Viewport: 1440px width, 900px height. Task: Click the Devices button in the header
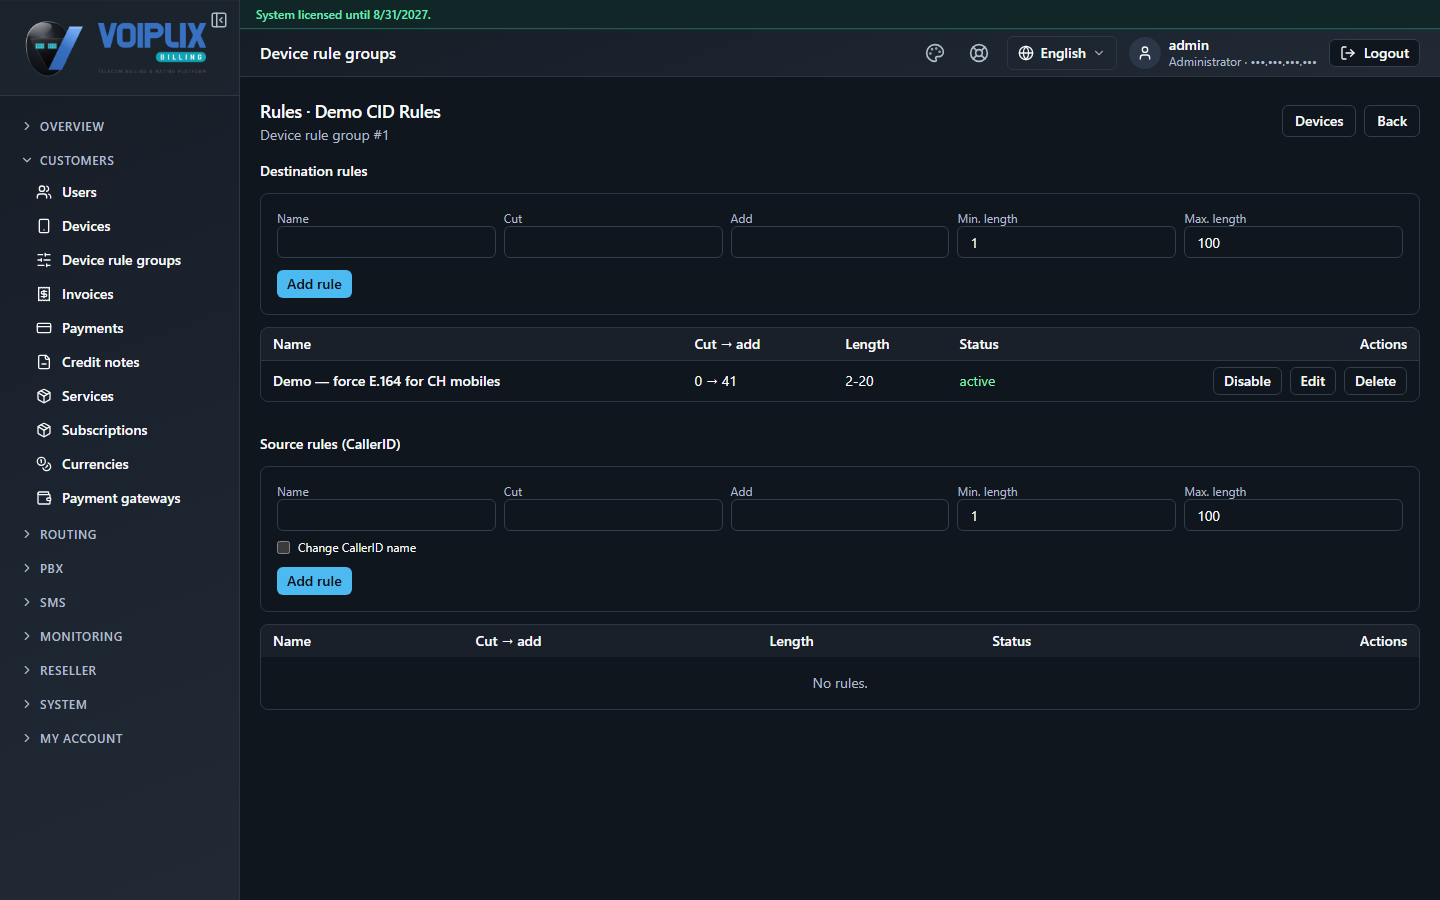point(1319,121)
